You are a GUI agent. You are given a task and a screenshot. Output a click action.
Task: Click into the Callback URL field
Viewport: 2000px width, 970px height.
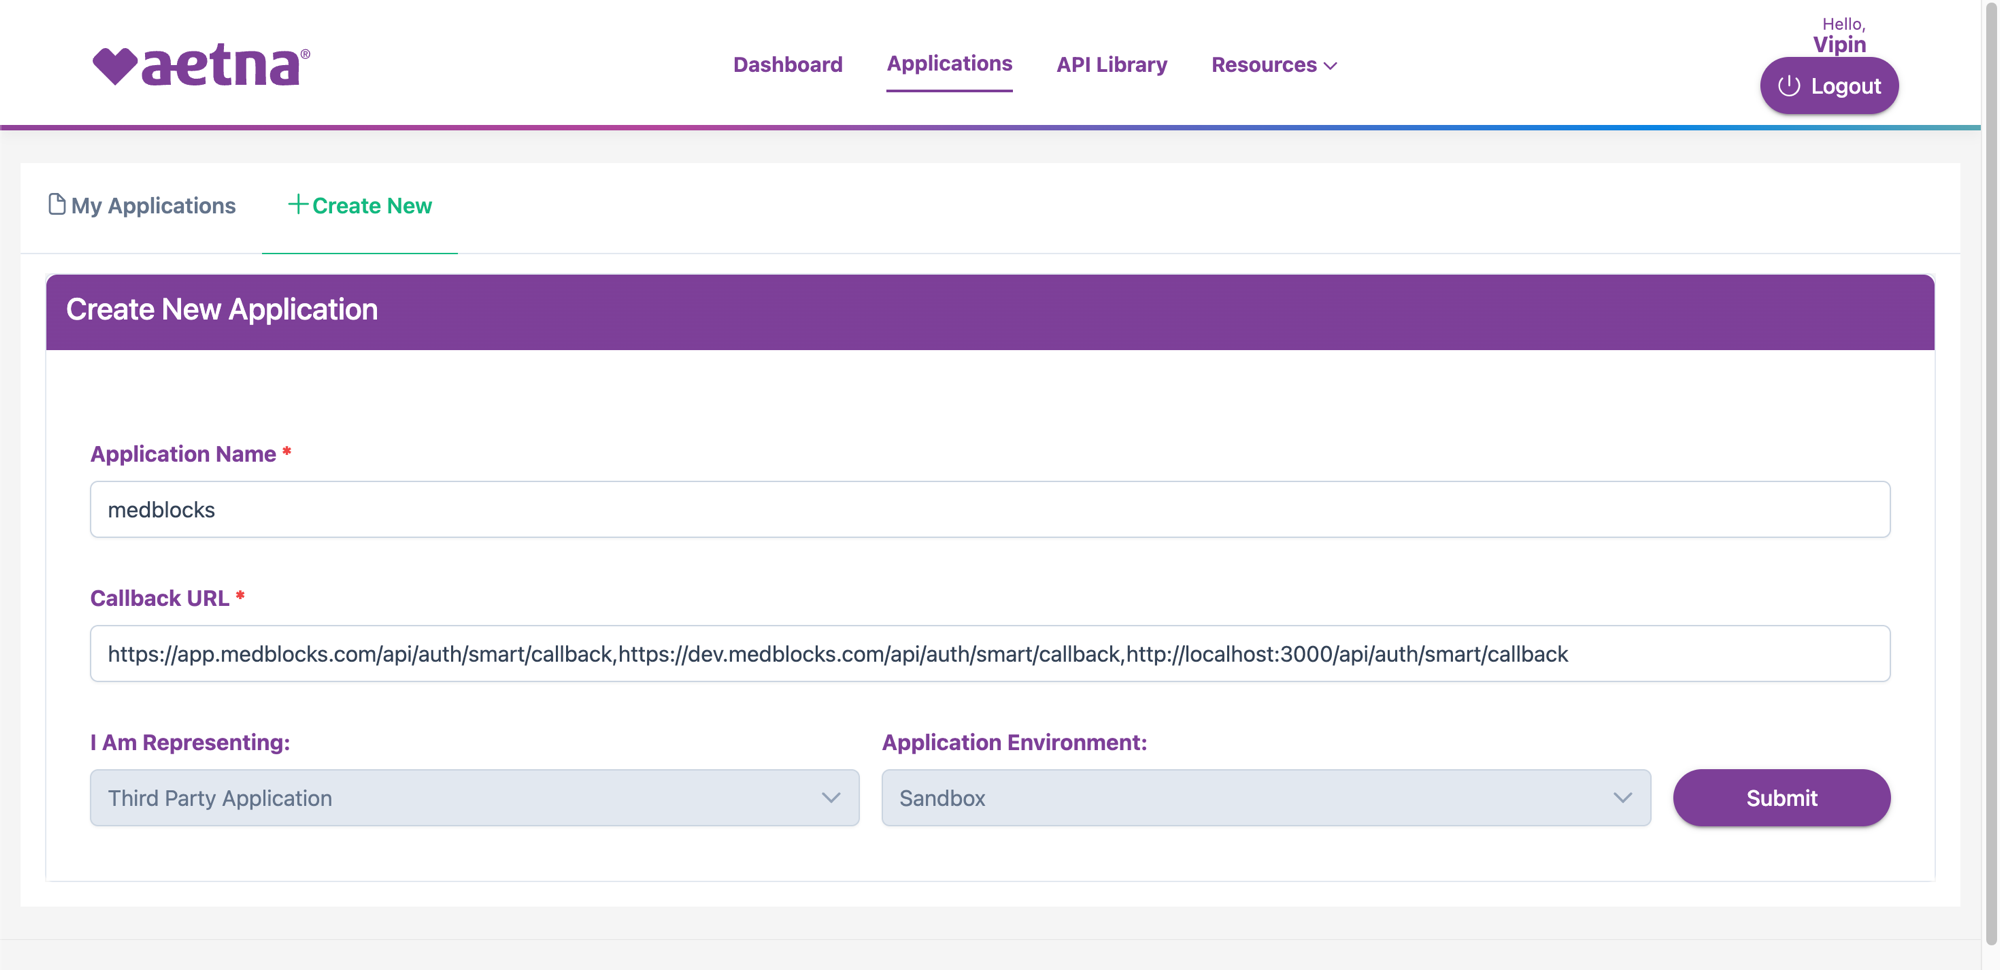[x=990, y=654]
